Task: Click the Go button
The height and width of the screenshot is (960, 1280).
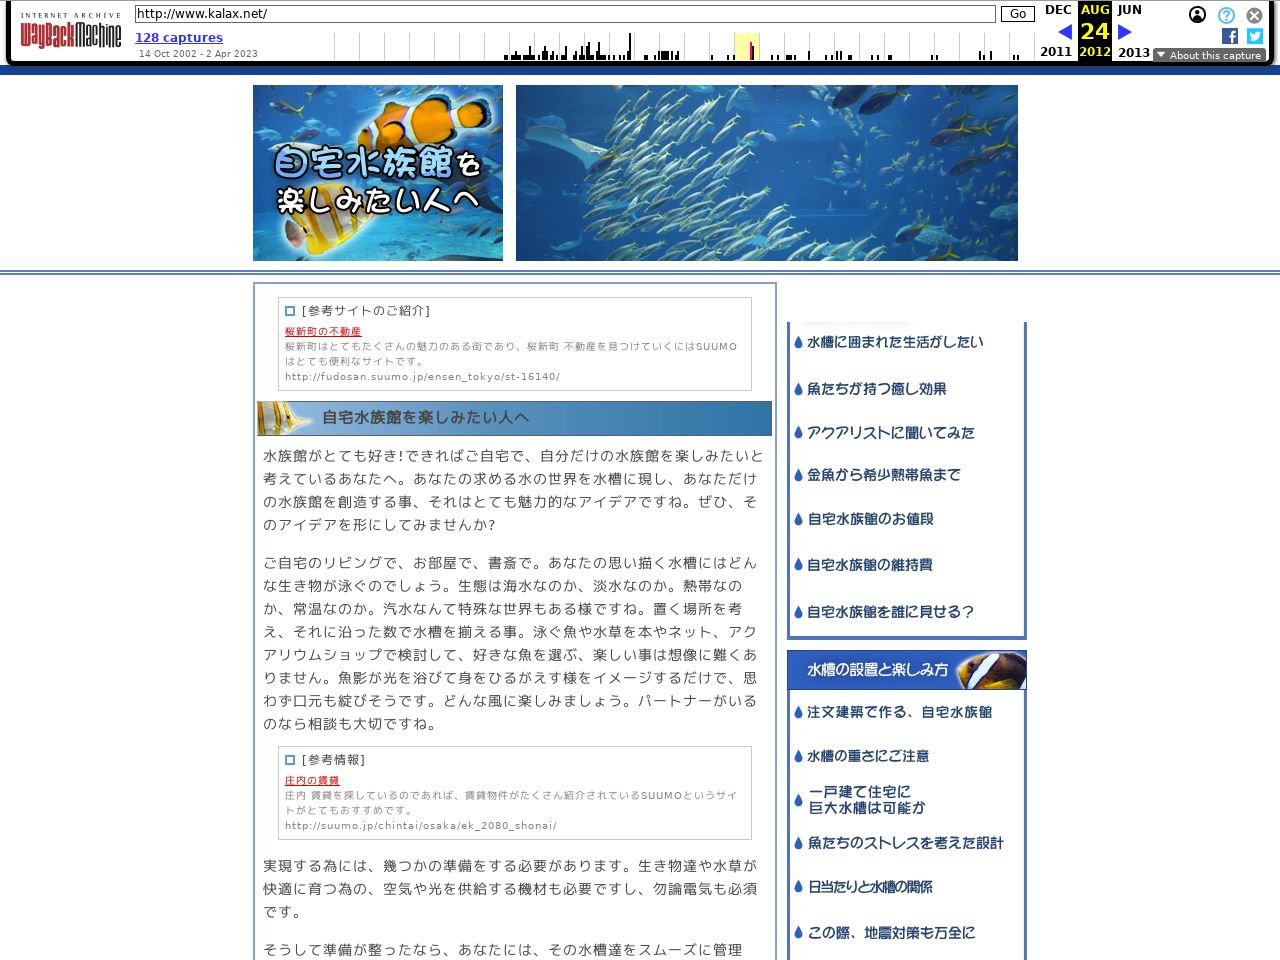Action: point(1017,14)
